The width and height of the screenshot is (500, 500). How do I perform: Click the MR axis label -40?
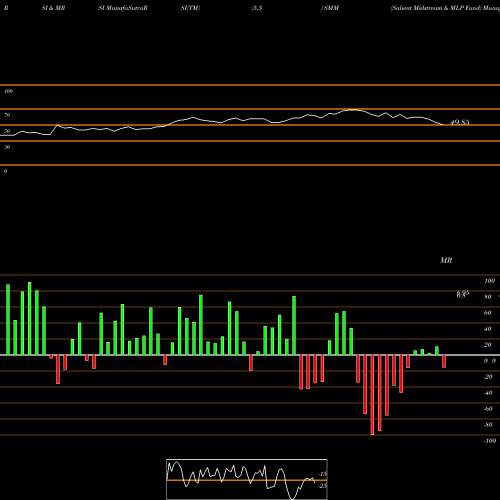click(x=488, y=393)
